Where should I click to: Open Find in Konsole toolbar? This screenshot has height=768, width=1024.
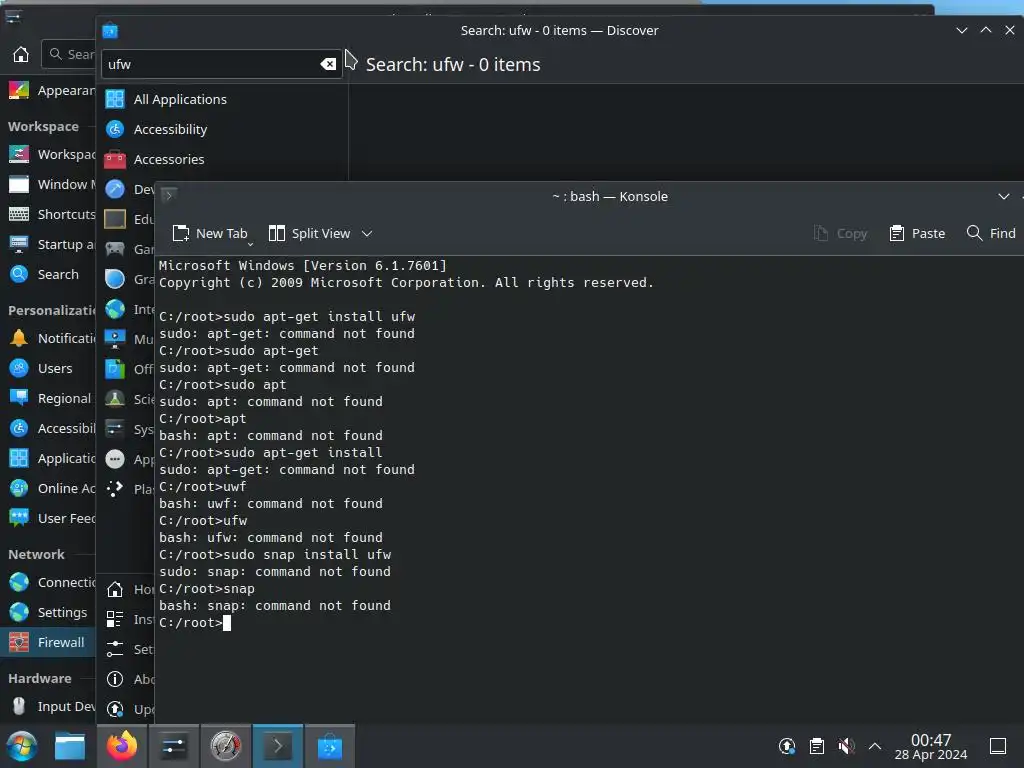[991, 234]
